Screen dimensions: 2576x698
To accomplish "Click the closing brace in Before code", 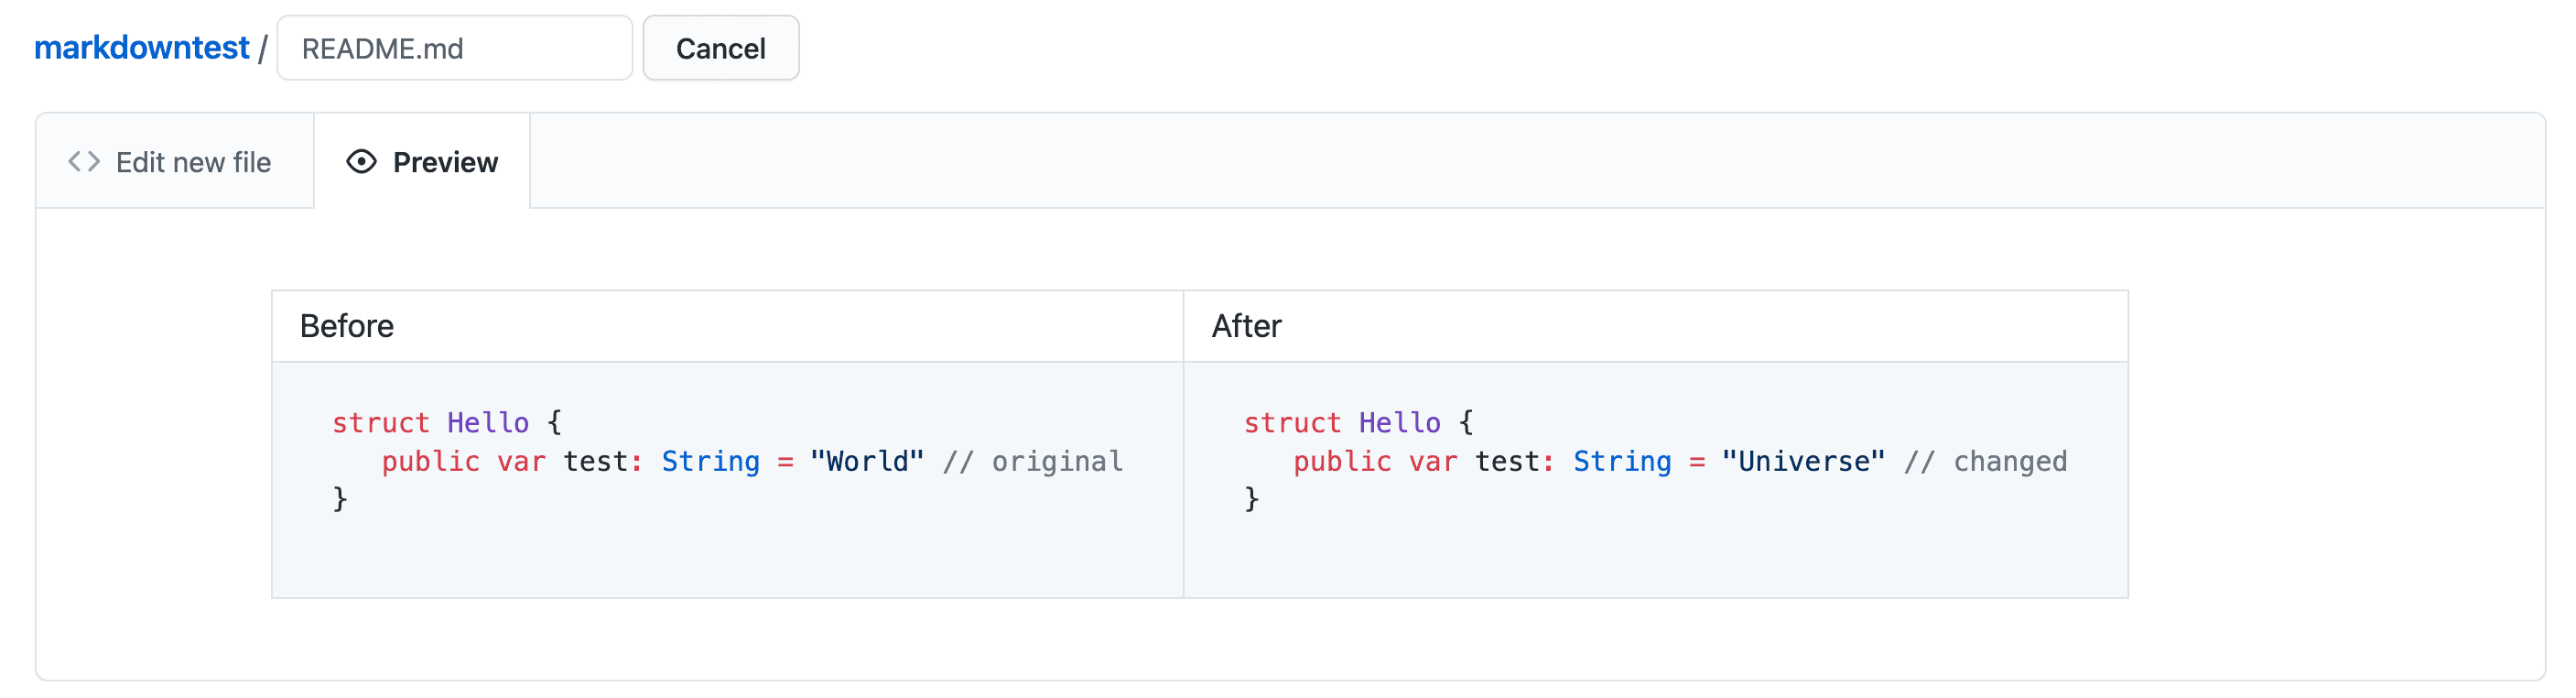I will pos(340,499).
